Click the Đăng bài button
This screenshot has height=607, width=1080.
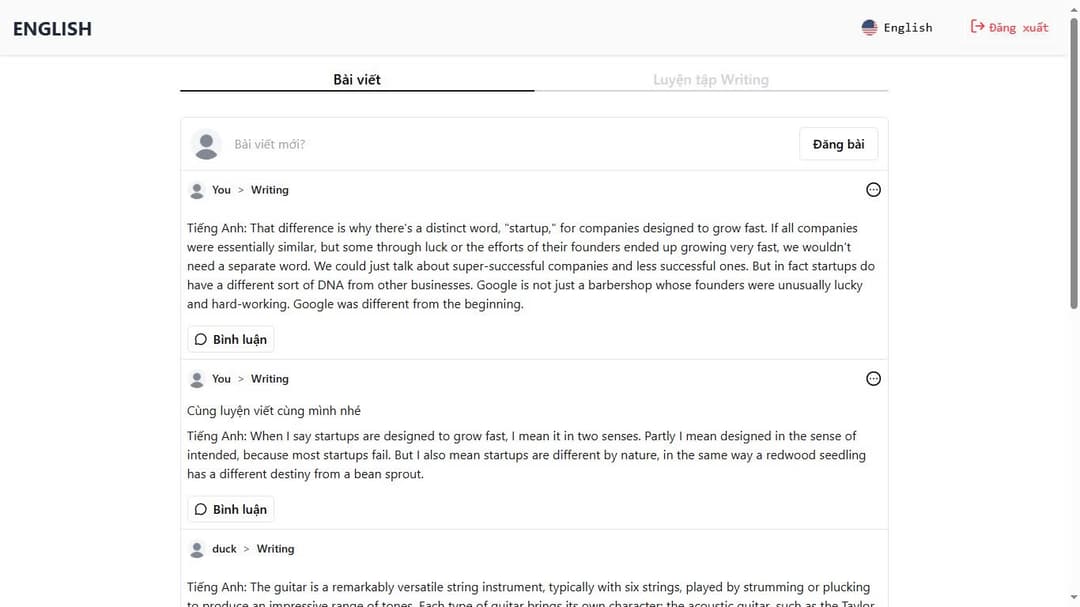838,144
